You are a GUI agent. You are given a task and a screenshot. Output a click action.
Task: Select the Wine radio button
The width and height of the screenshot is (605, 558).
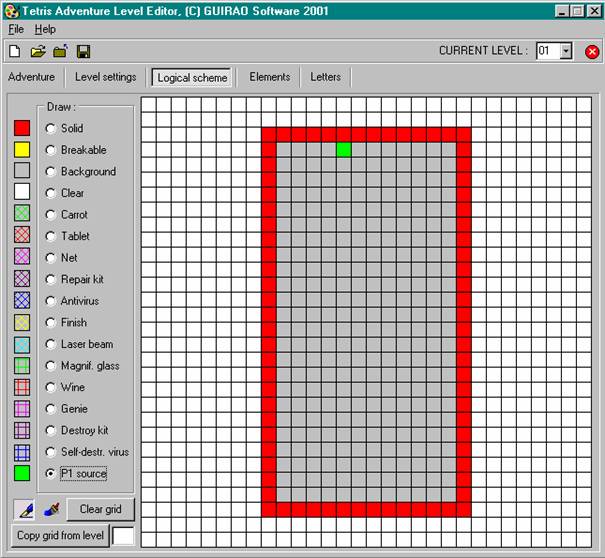[x=51, y=387]
